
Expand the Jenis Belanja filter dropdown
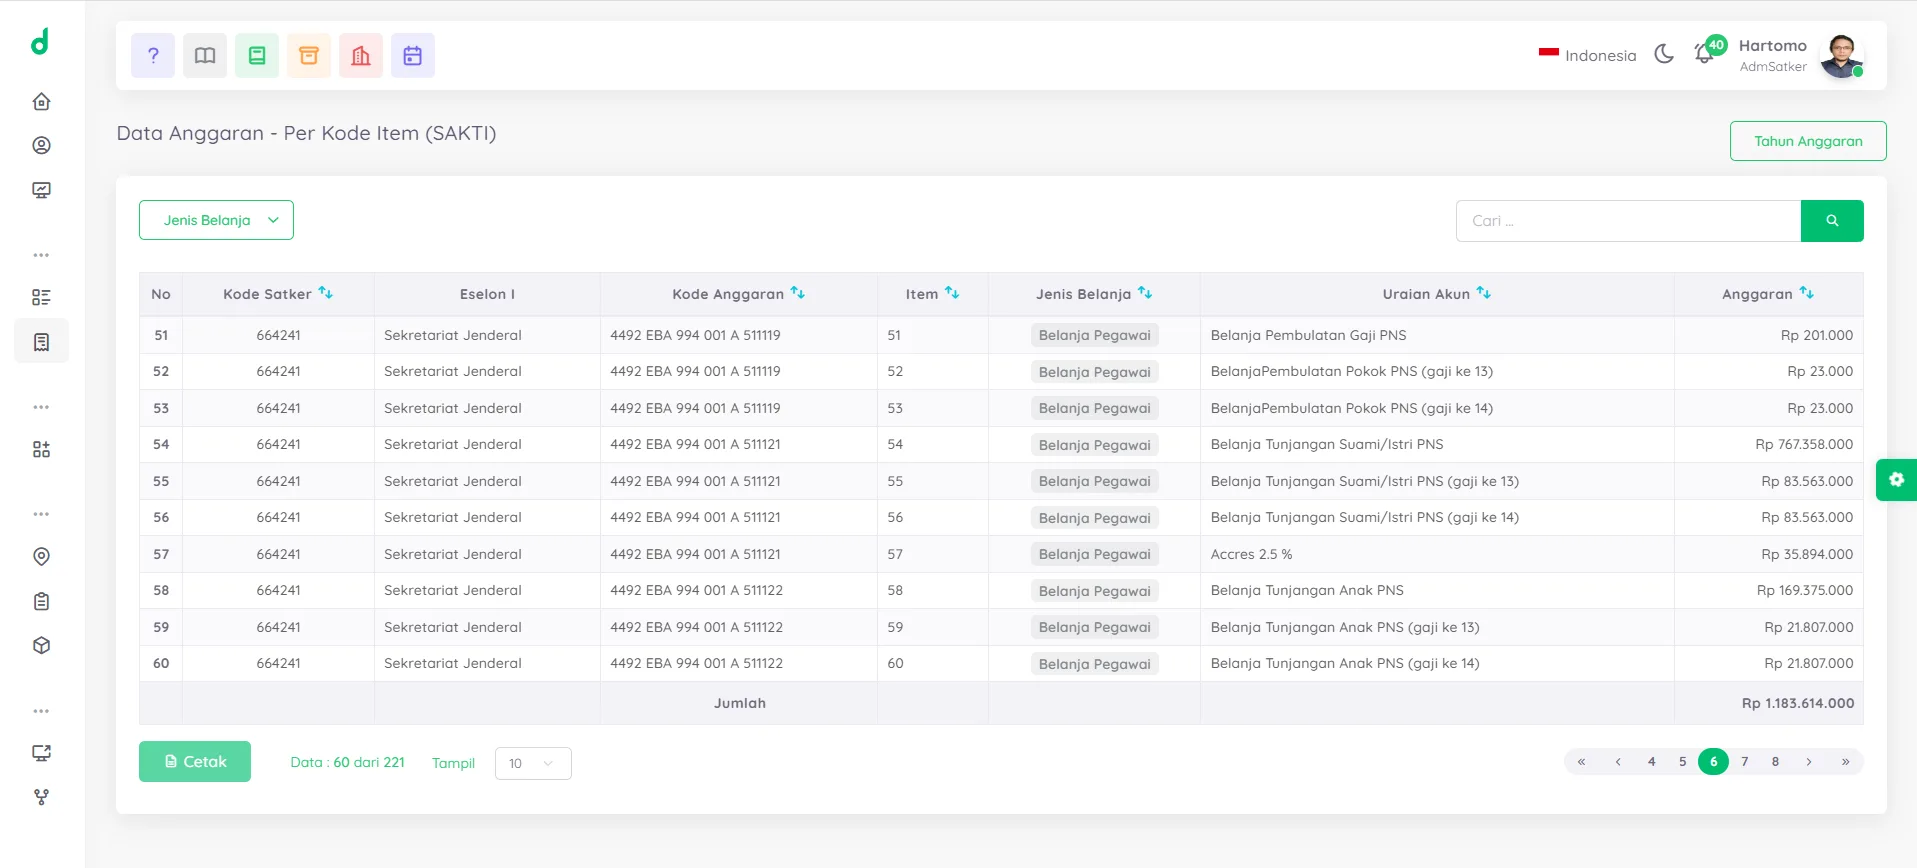(216, 220)
